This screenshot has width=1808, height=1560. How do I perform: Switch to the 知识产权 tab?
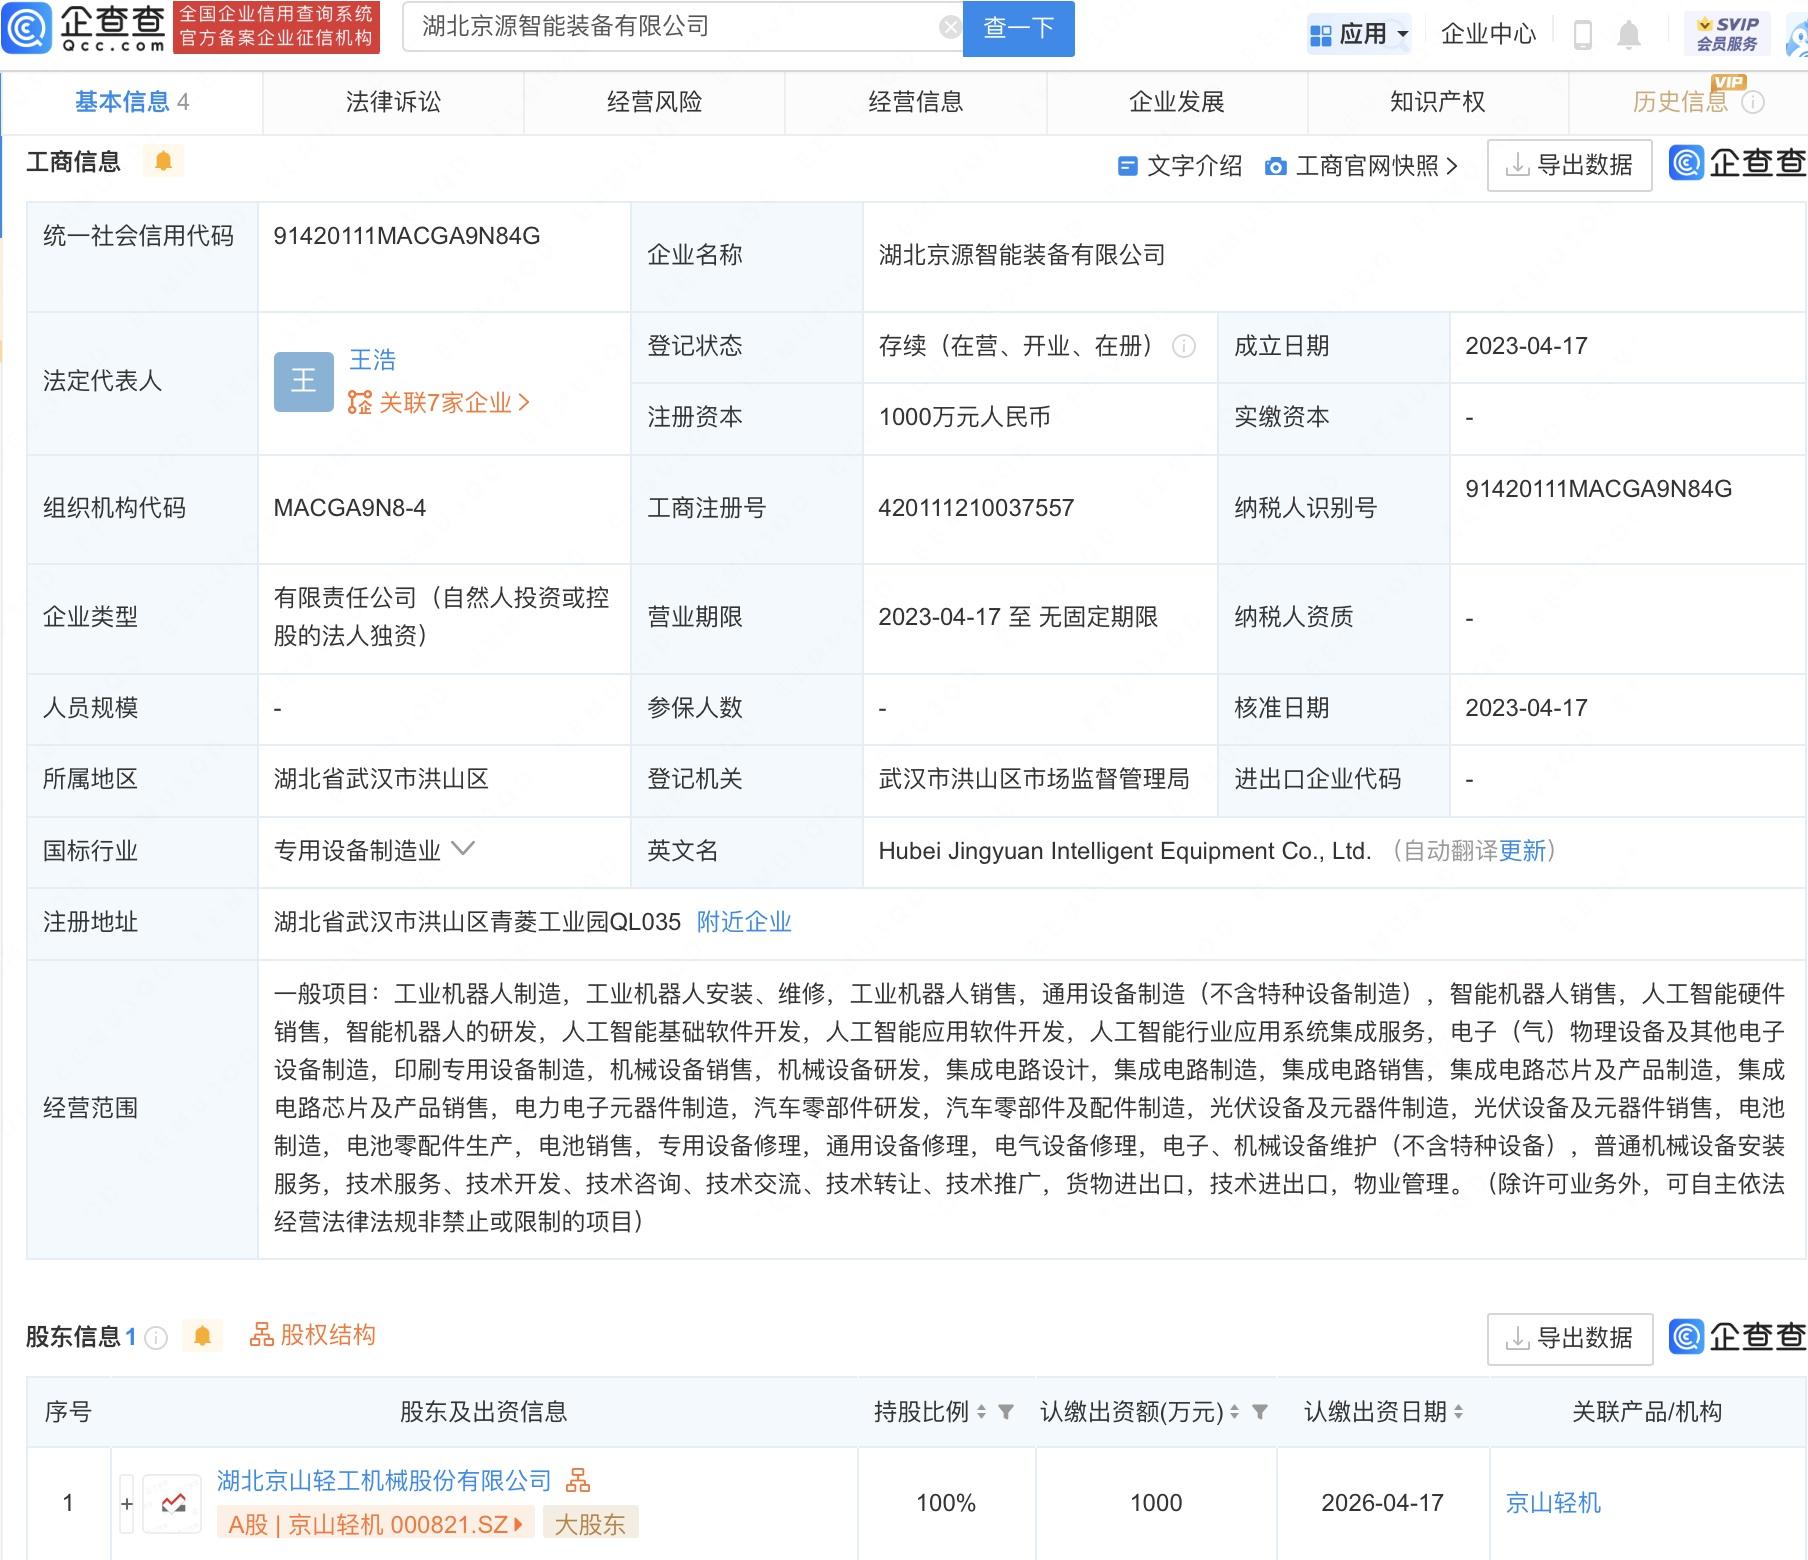pos(1438,102)
